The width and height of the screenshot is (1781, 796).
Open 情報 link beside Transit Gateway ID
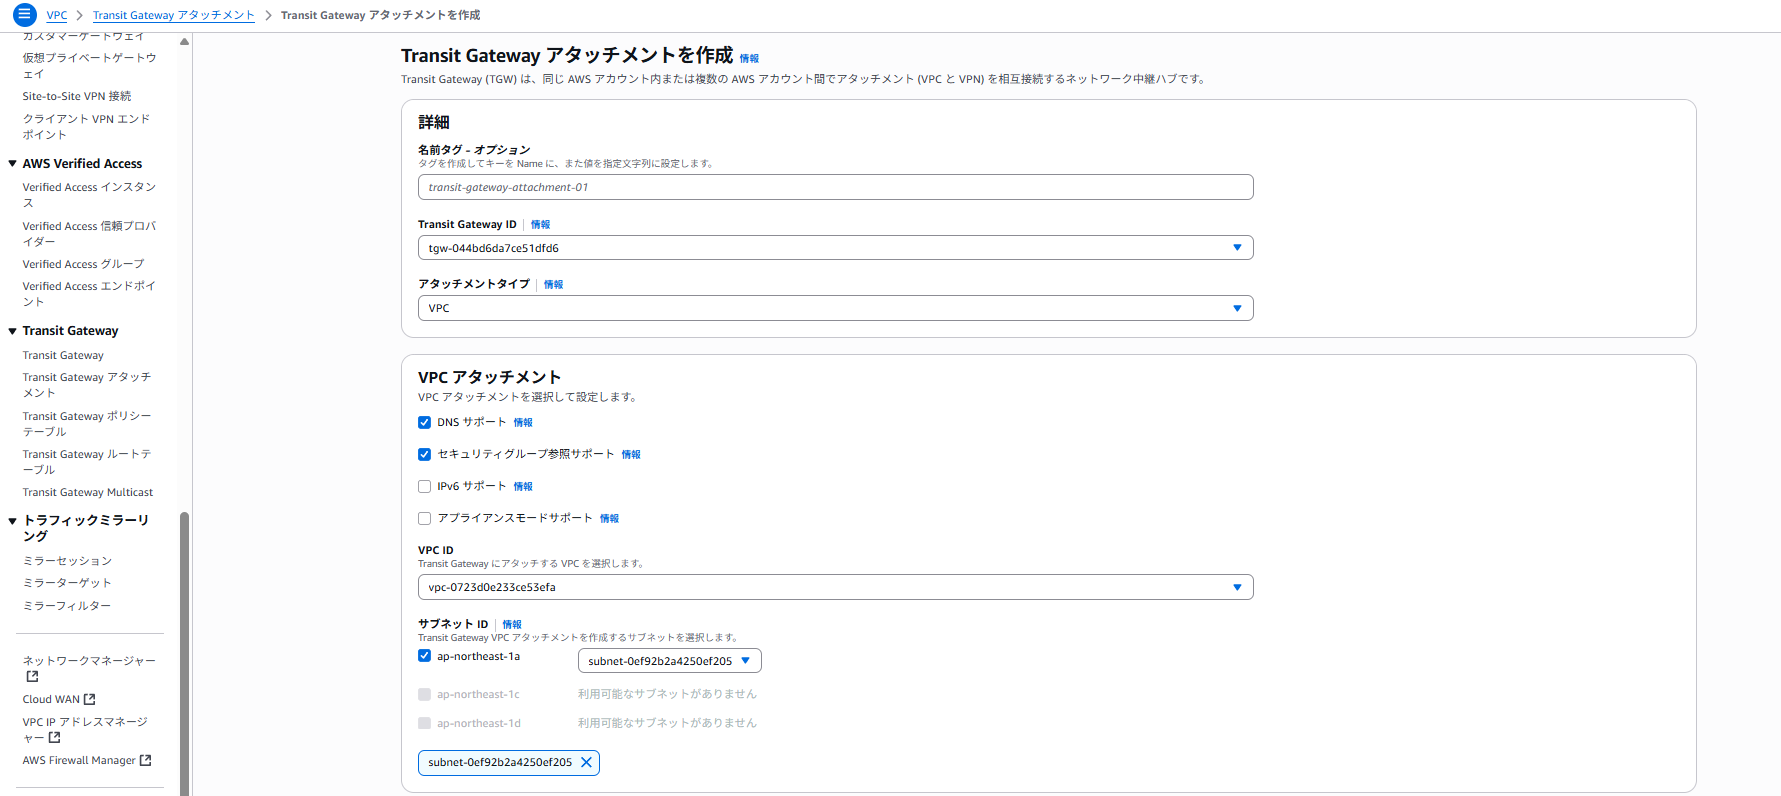click(540, 224)
